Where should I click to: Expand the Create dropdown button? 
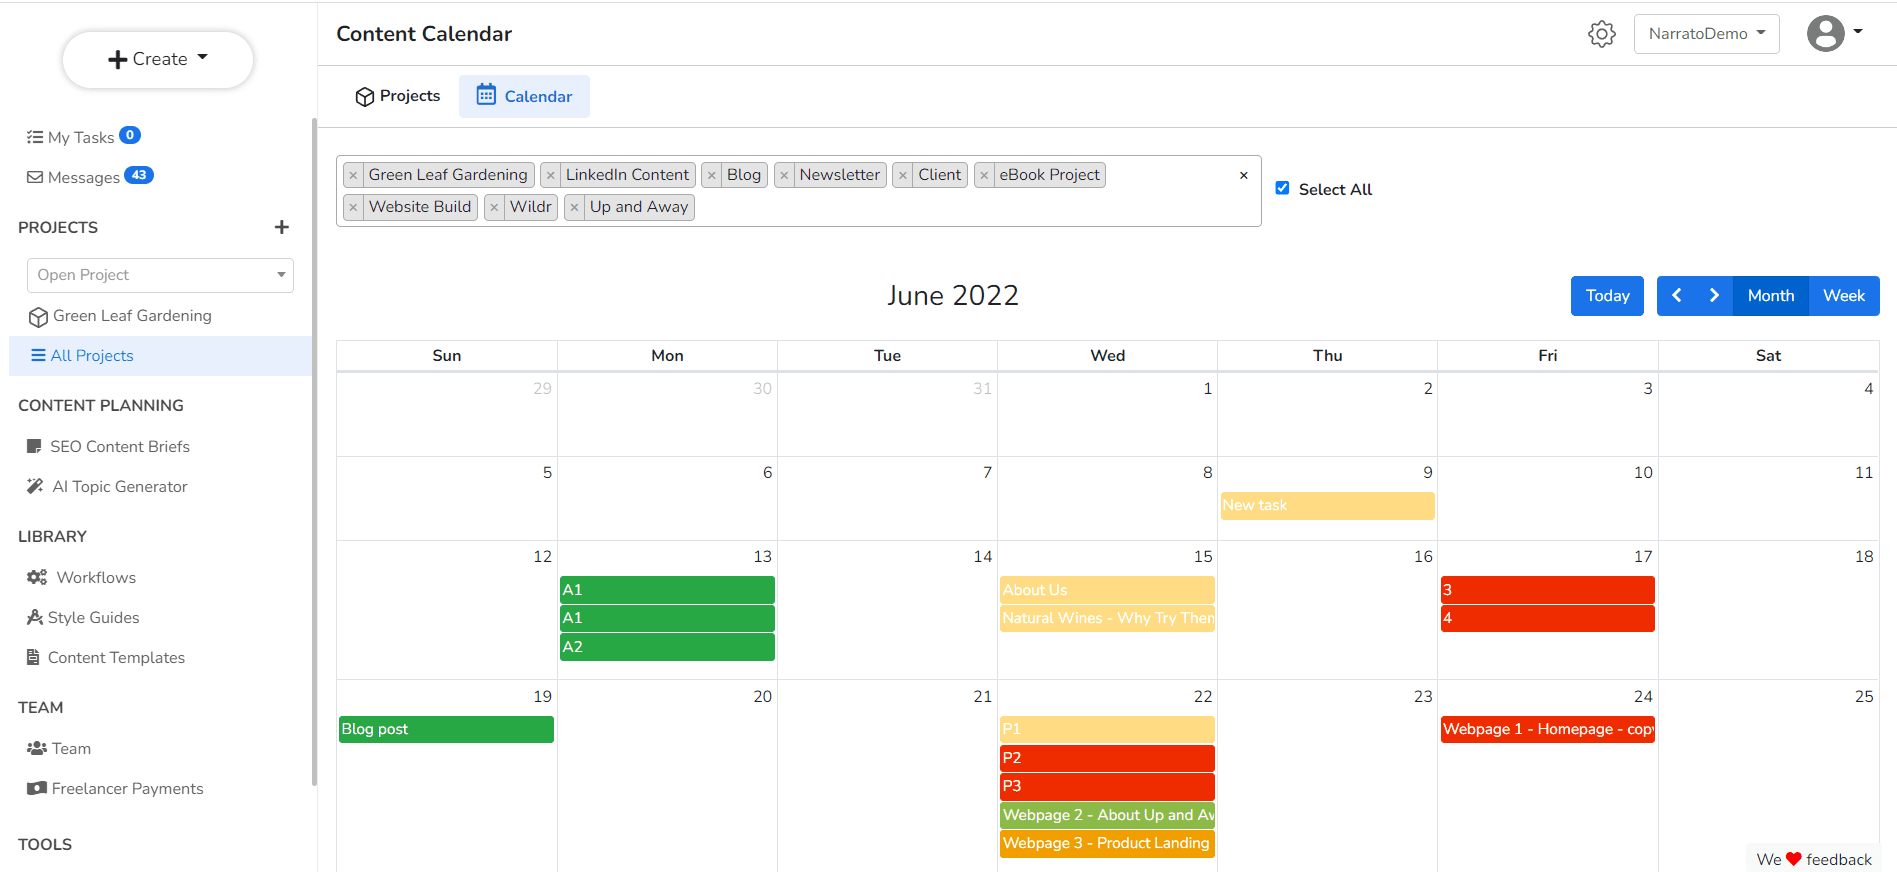click(158, 59)
